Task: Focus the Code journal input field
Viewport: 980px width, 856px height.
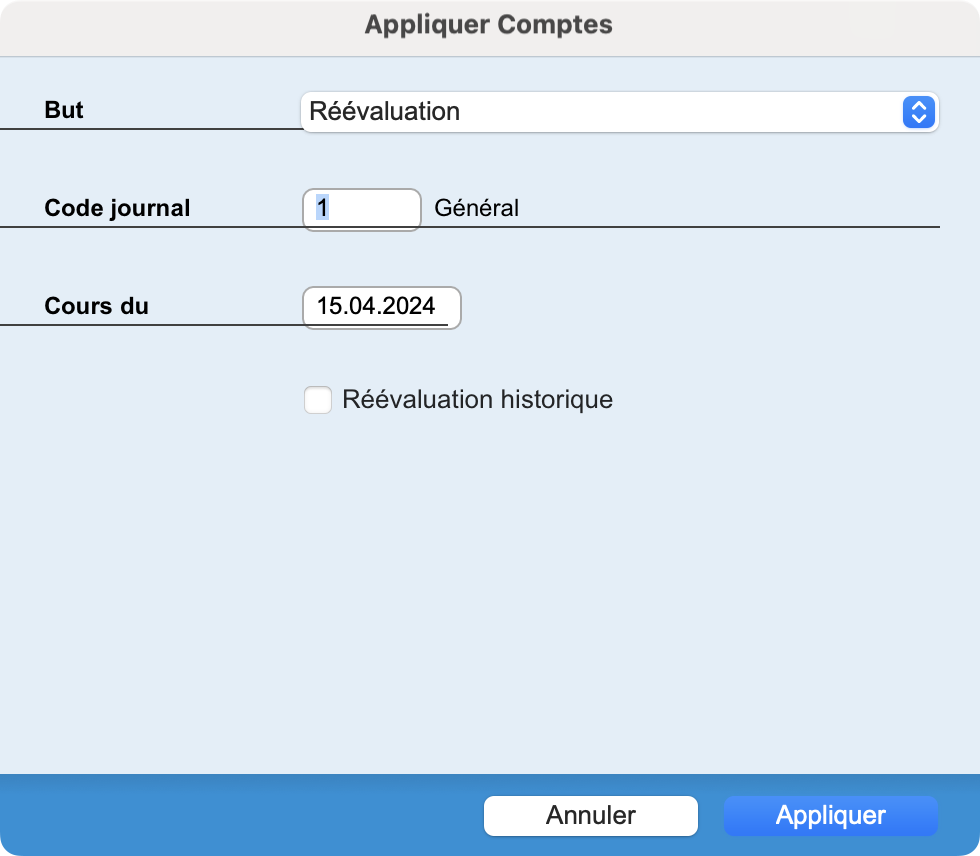Action: pos(362,209)
